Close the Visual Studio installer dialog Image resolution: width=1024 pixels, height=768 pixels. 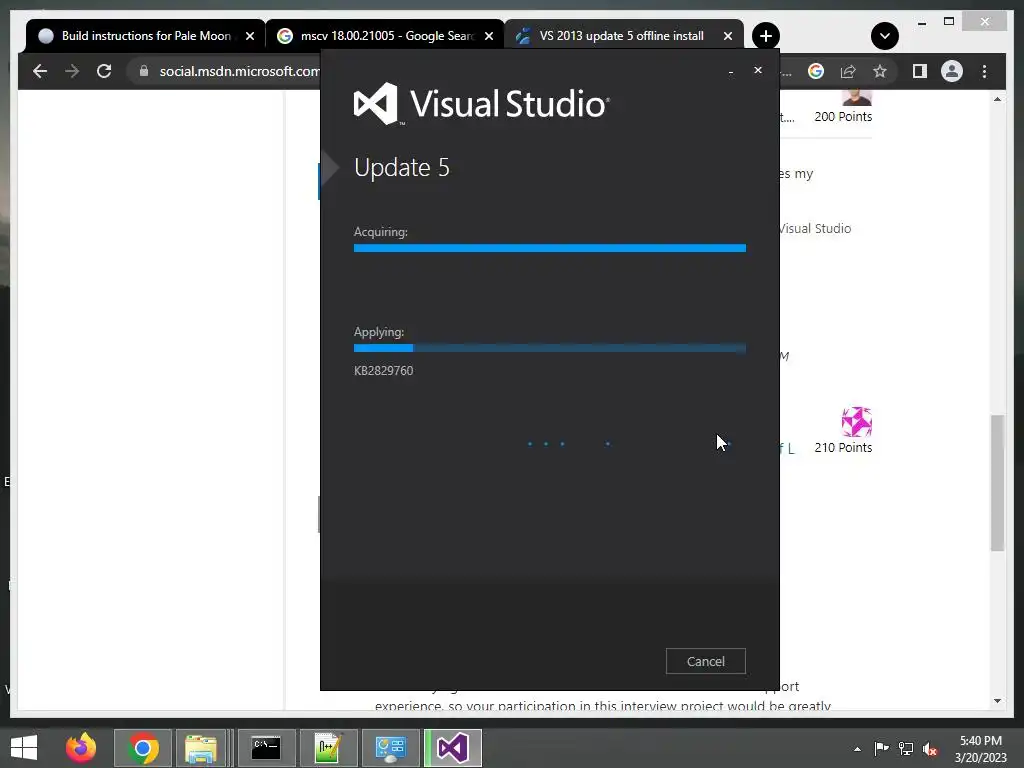click(758, 70)
